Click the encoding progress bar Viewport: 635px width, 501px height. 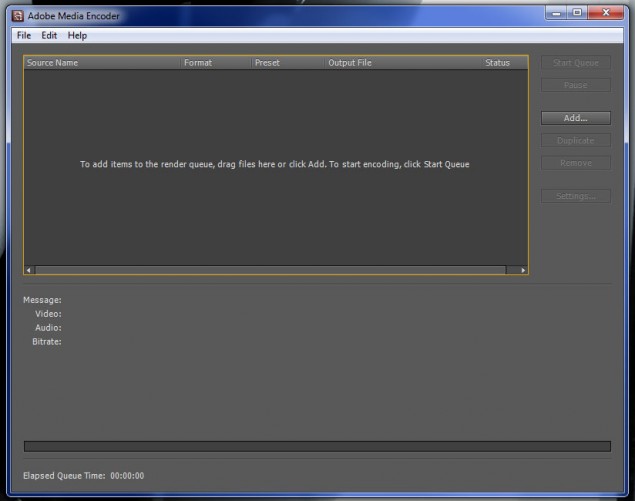tap(317, 446)
